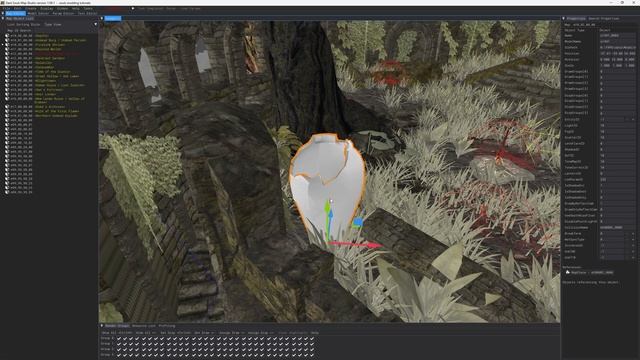Click the CollisionName property value field
Screen dimensions: 640x360
618,227
